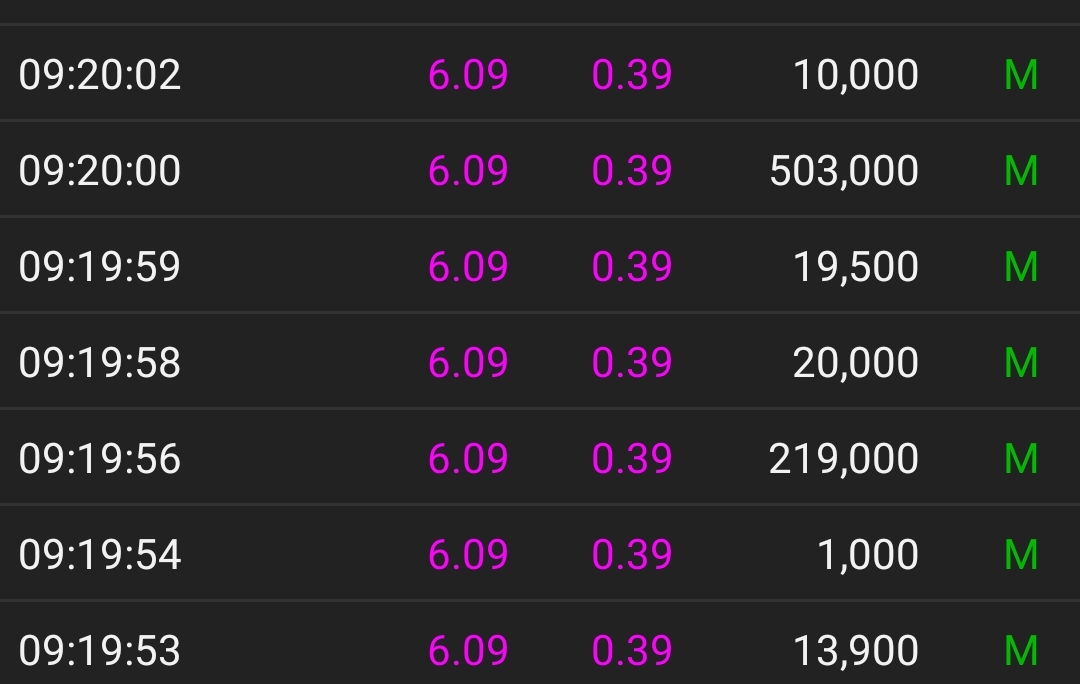Screen dimensions: 1080x684
Task: Select the 0.39 change at 09:19:56
Action: [632, 458]
